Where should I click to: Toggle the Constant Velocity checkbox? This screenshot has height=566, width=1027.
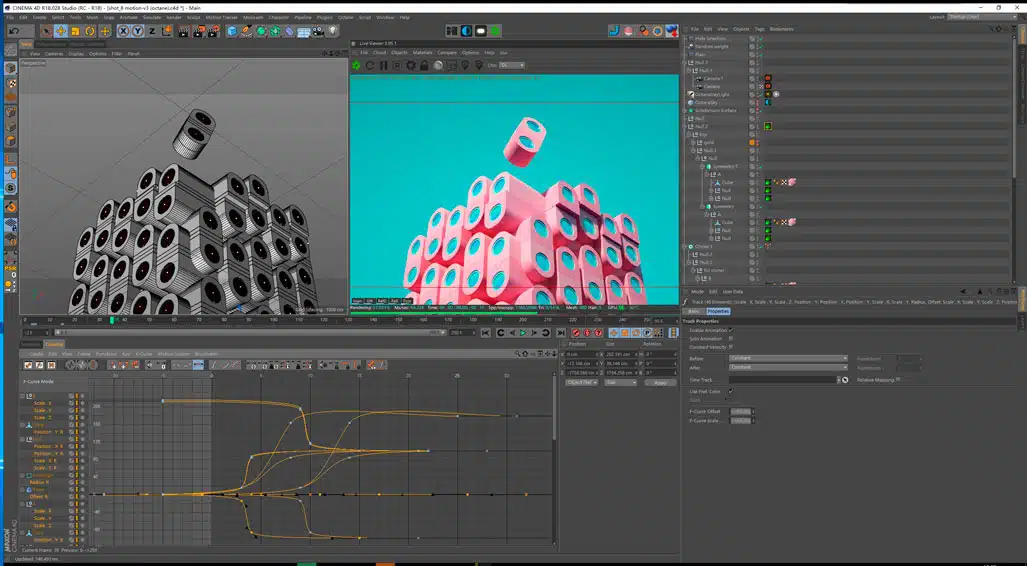[x=730, y=347]
